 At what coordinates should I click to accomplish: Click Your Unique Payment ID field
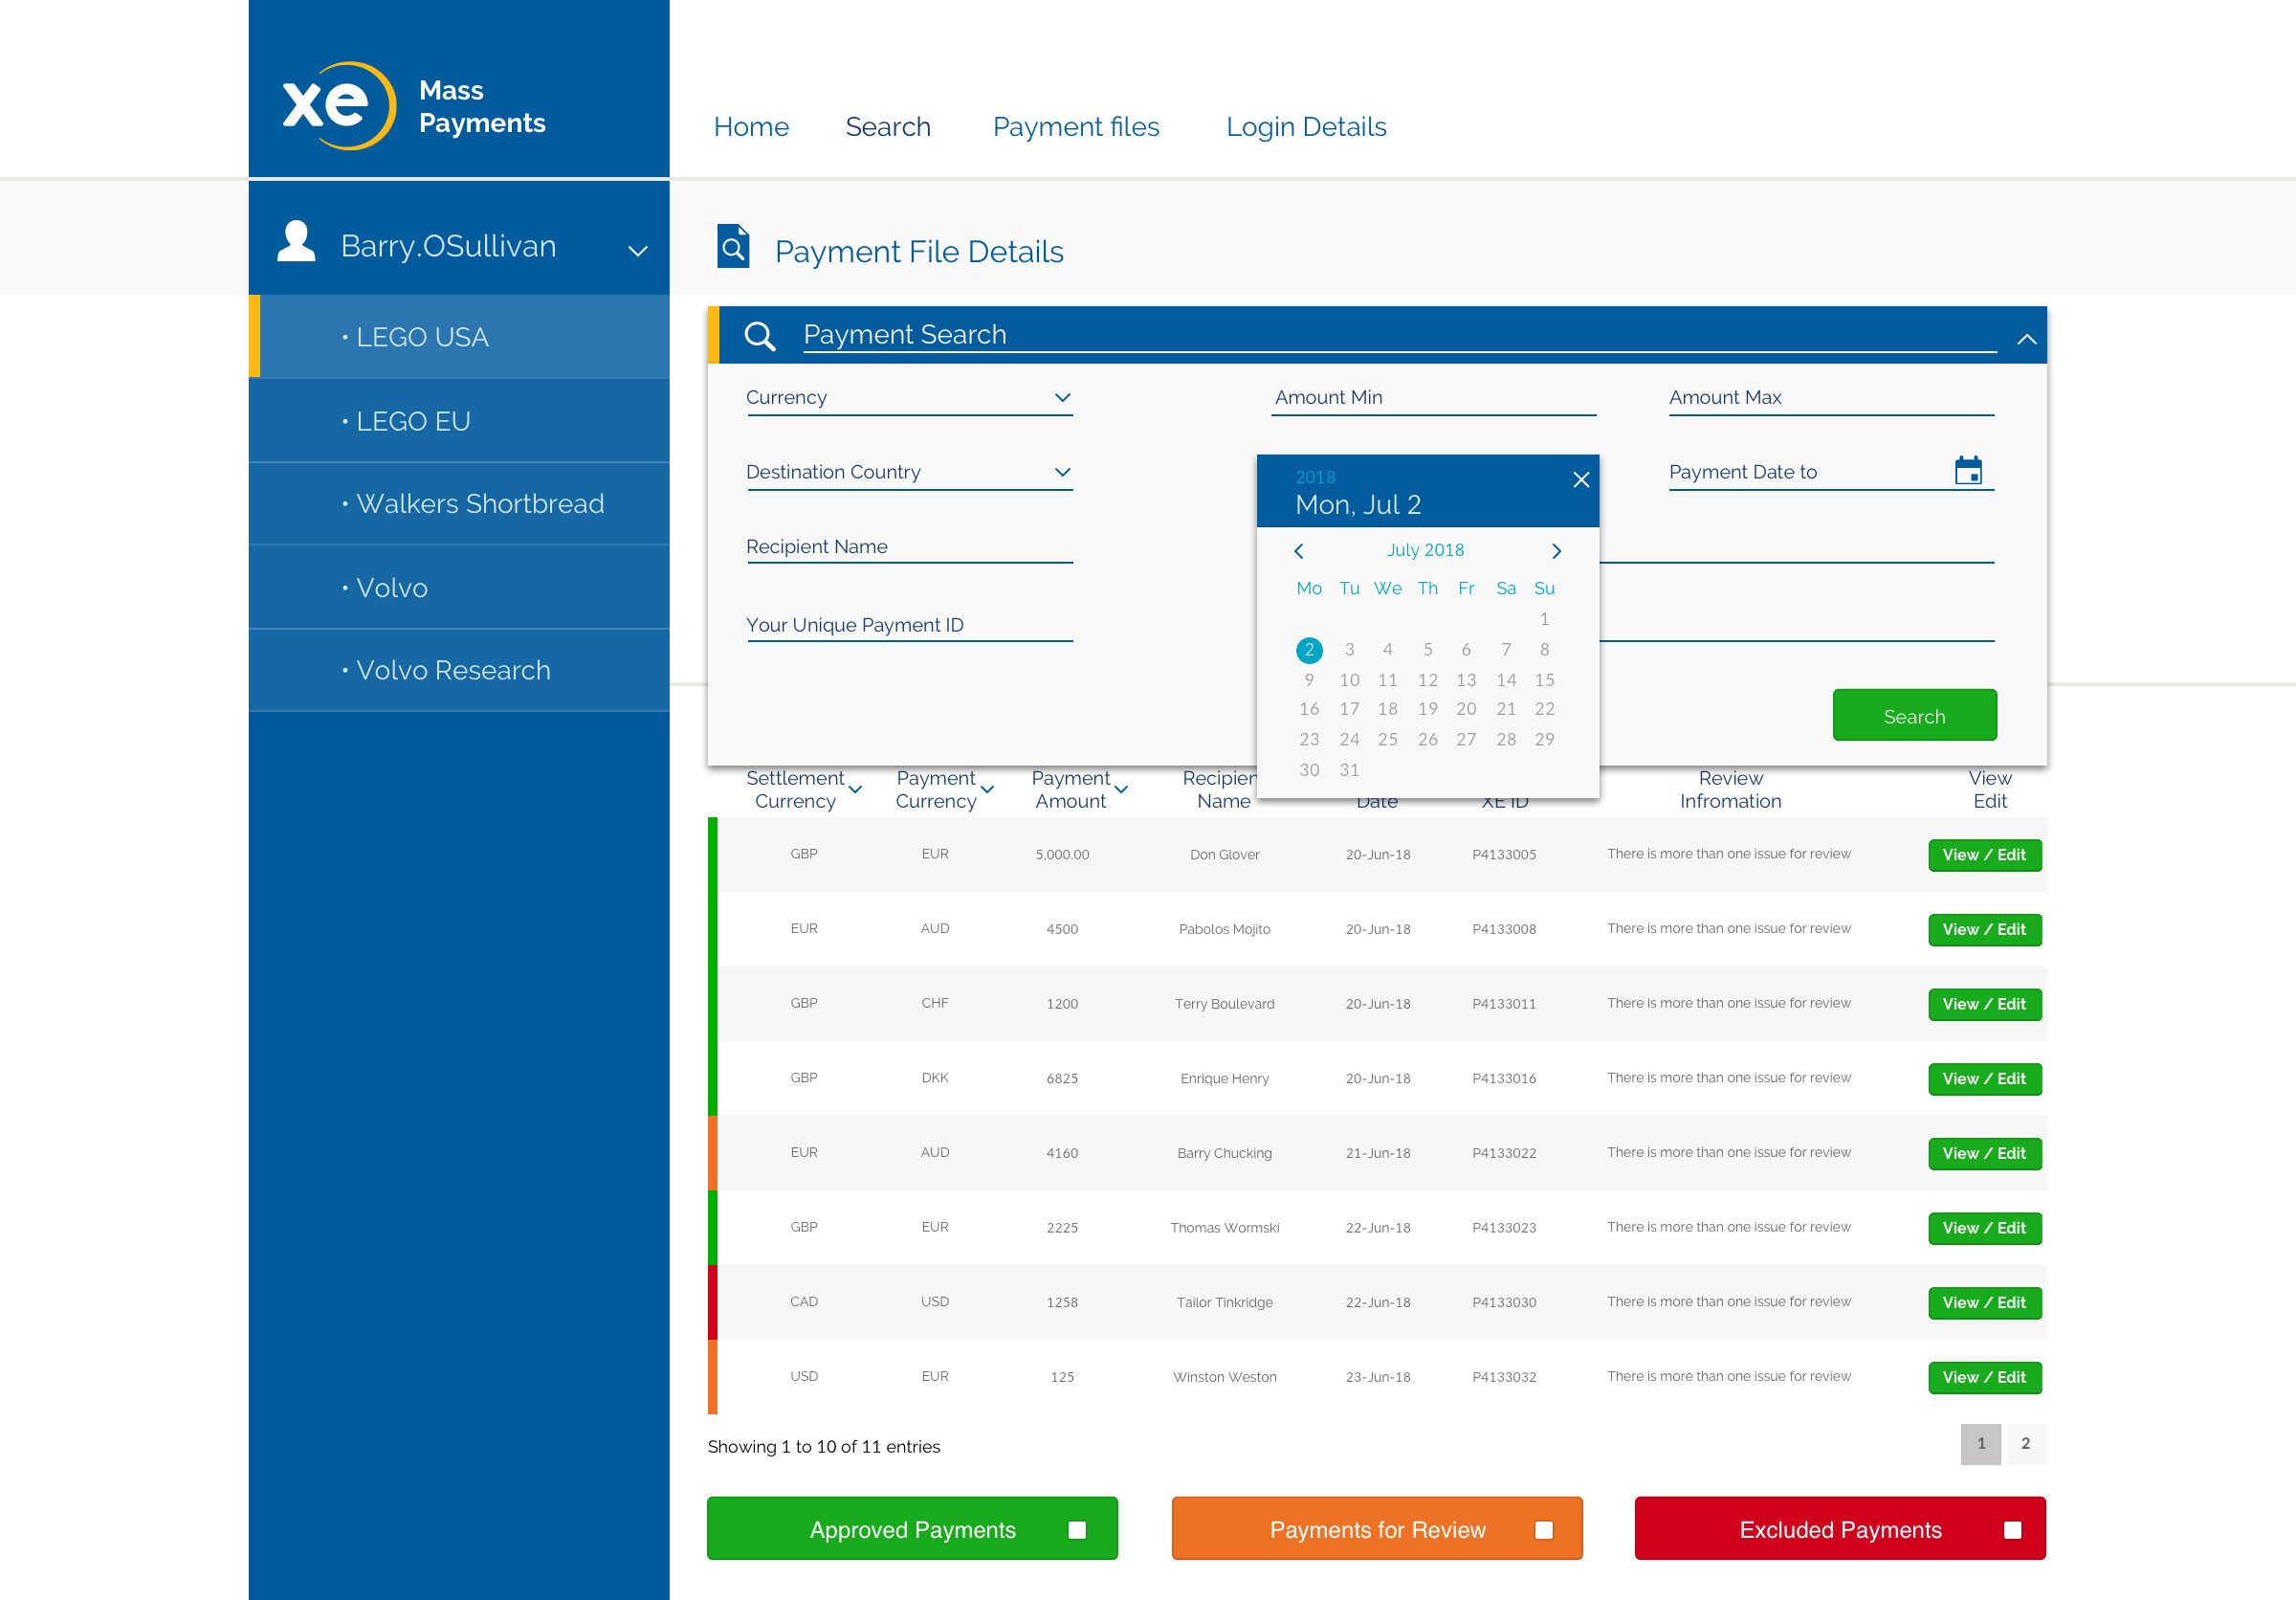[x=909, y=625]
